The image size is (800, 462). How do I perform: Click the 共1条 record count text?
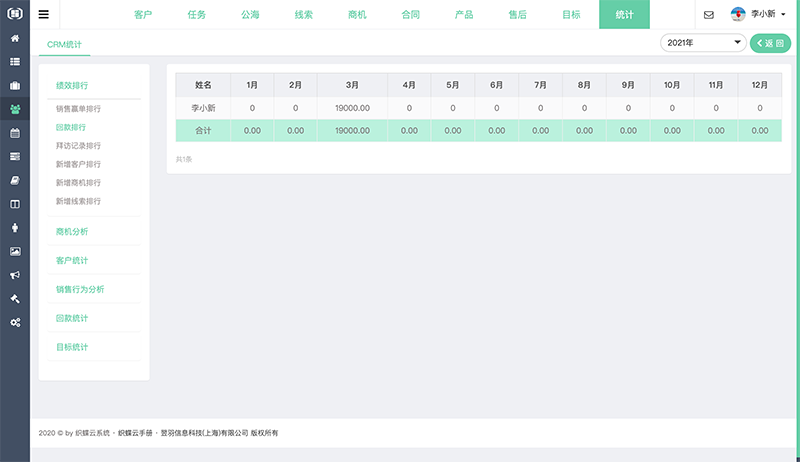184,159
